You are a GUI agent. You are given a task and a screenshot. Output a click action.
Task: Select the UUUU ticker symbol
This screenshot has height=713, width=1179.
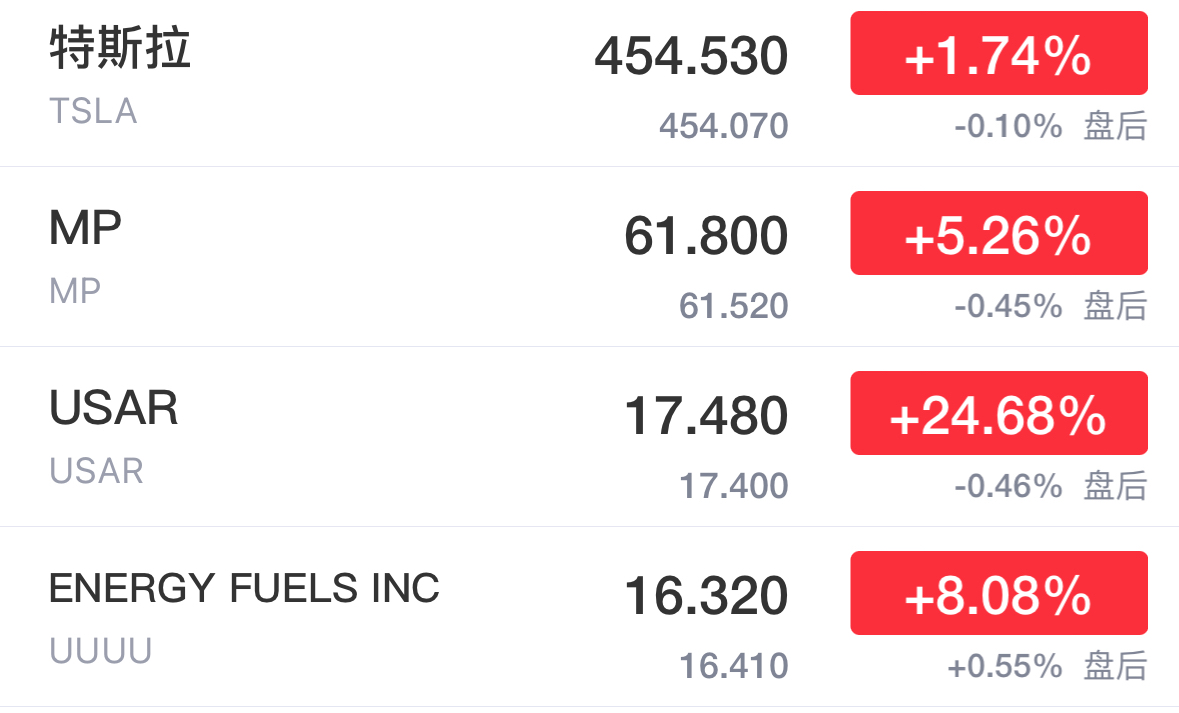[101, 651]
